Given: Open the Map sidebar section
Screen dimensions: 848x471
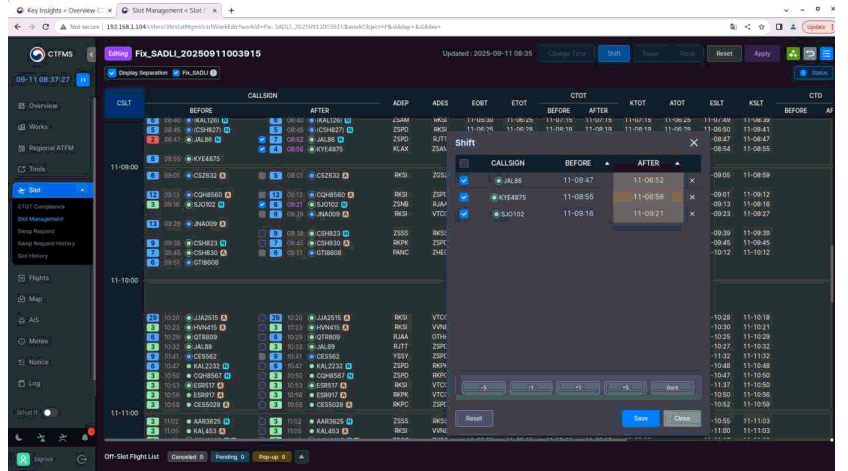Looking at the screenshot, I should point(35,299).
